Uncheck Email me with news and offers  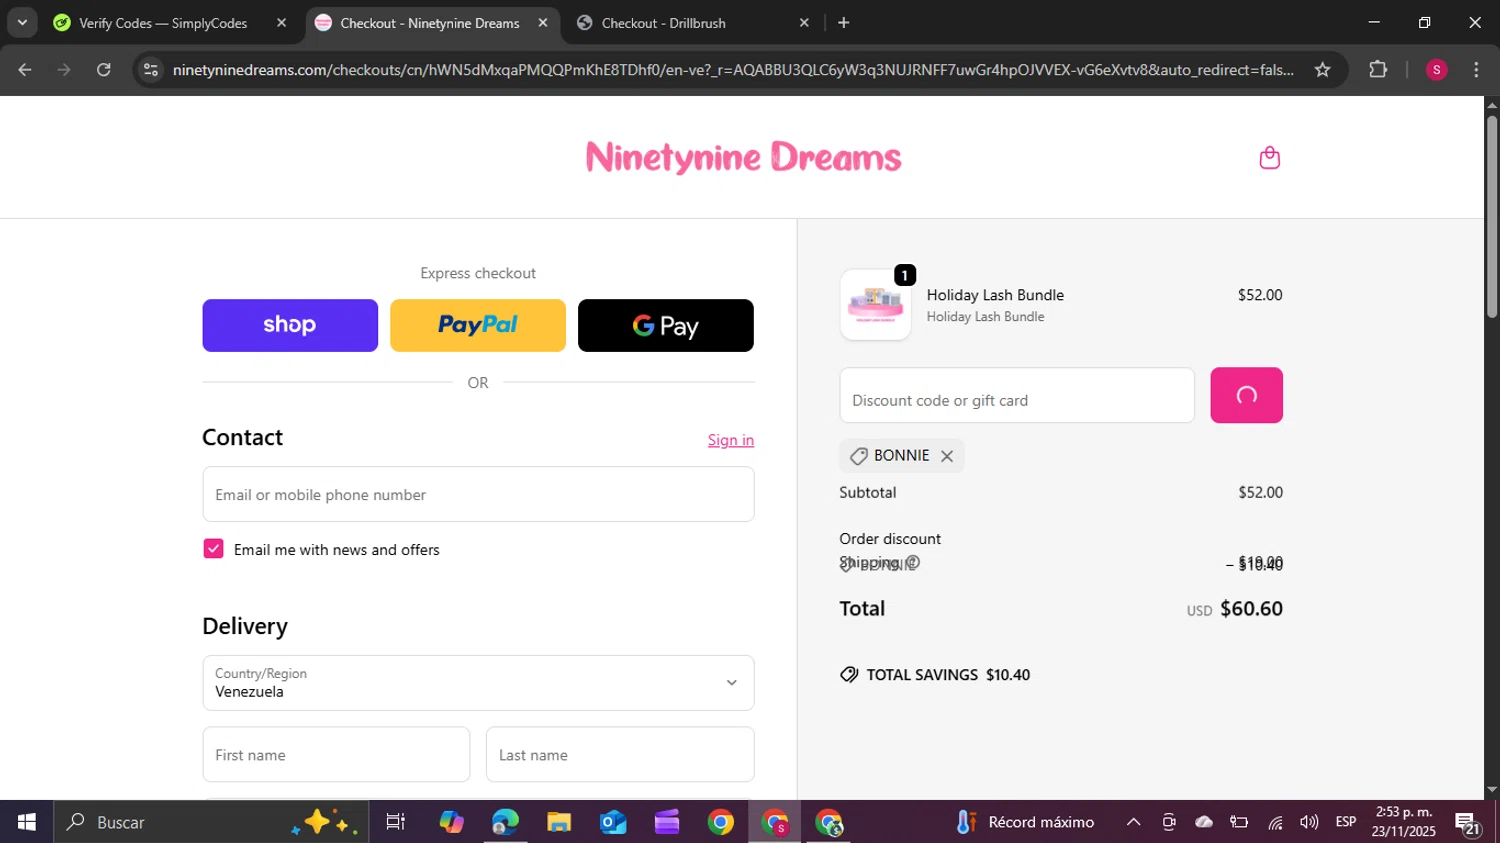click(x=213, y=549)
